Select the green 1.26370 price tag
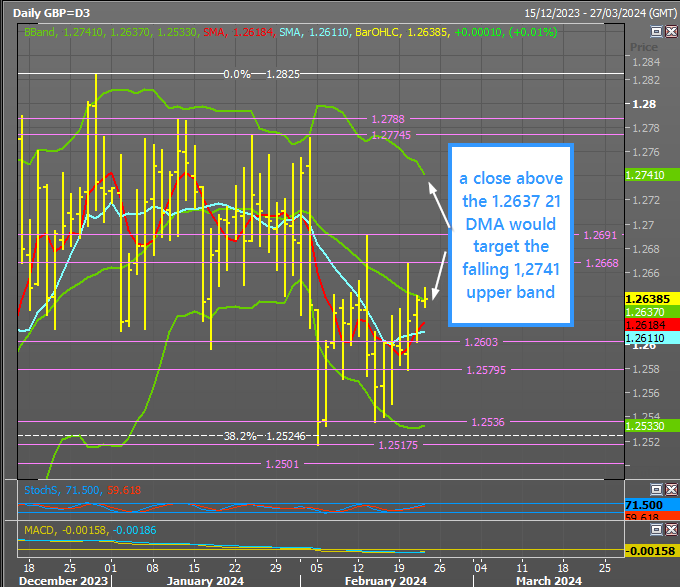The width and height of the screenshot is (680, 587). 652,312
